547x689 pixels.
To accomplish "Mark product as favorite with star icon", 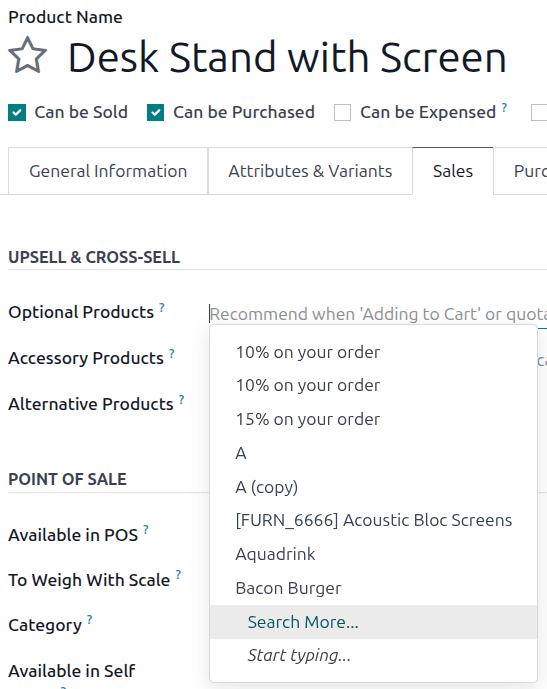I will [x=27, y=56].
